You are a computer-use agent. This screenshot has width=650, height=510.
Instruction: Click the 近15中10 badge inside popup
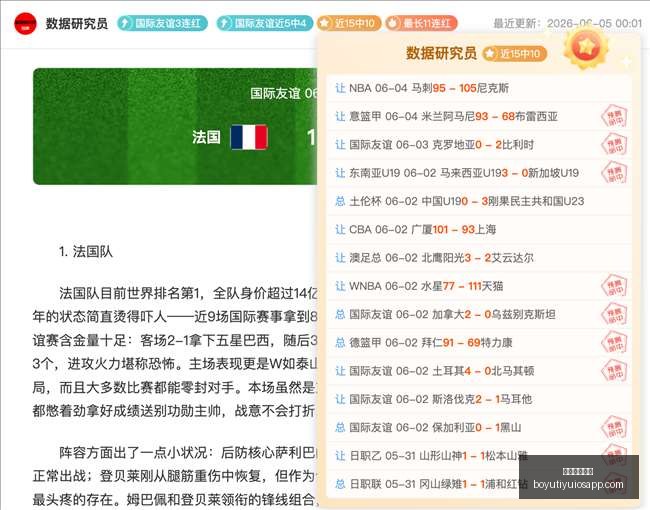[514, 53]
